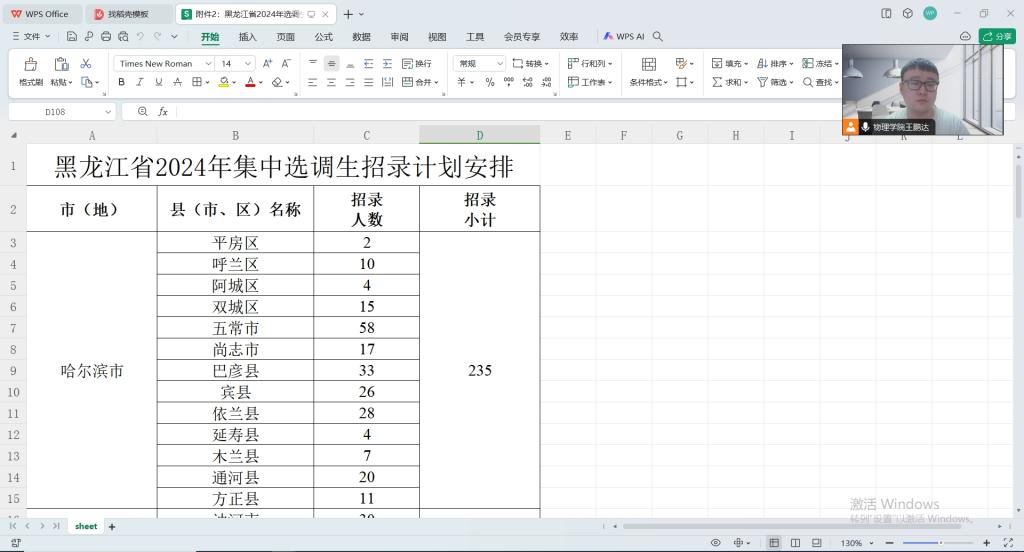The height and width of the screenshot is (552, 1024).
Task: Open the number format 常规 dropdown
Action: click(x=500, y=63)
